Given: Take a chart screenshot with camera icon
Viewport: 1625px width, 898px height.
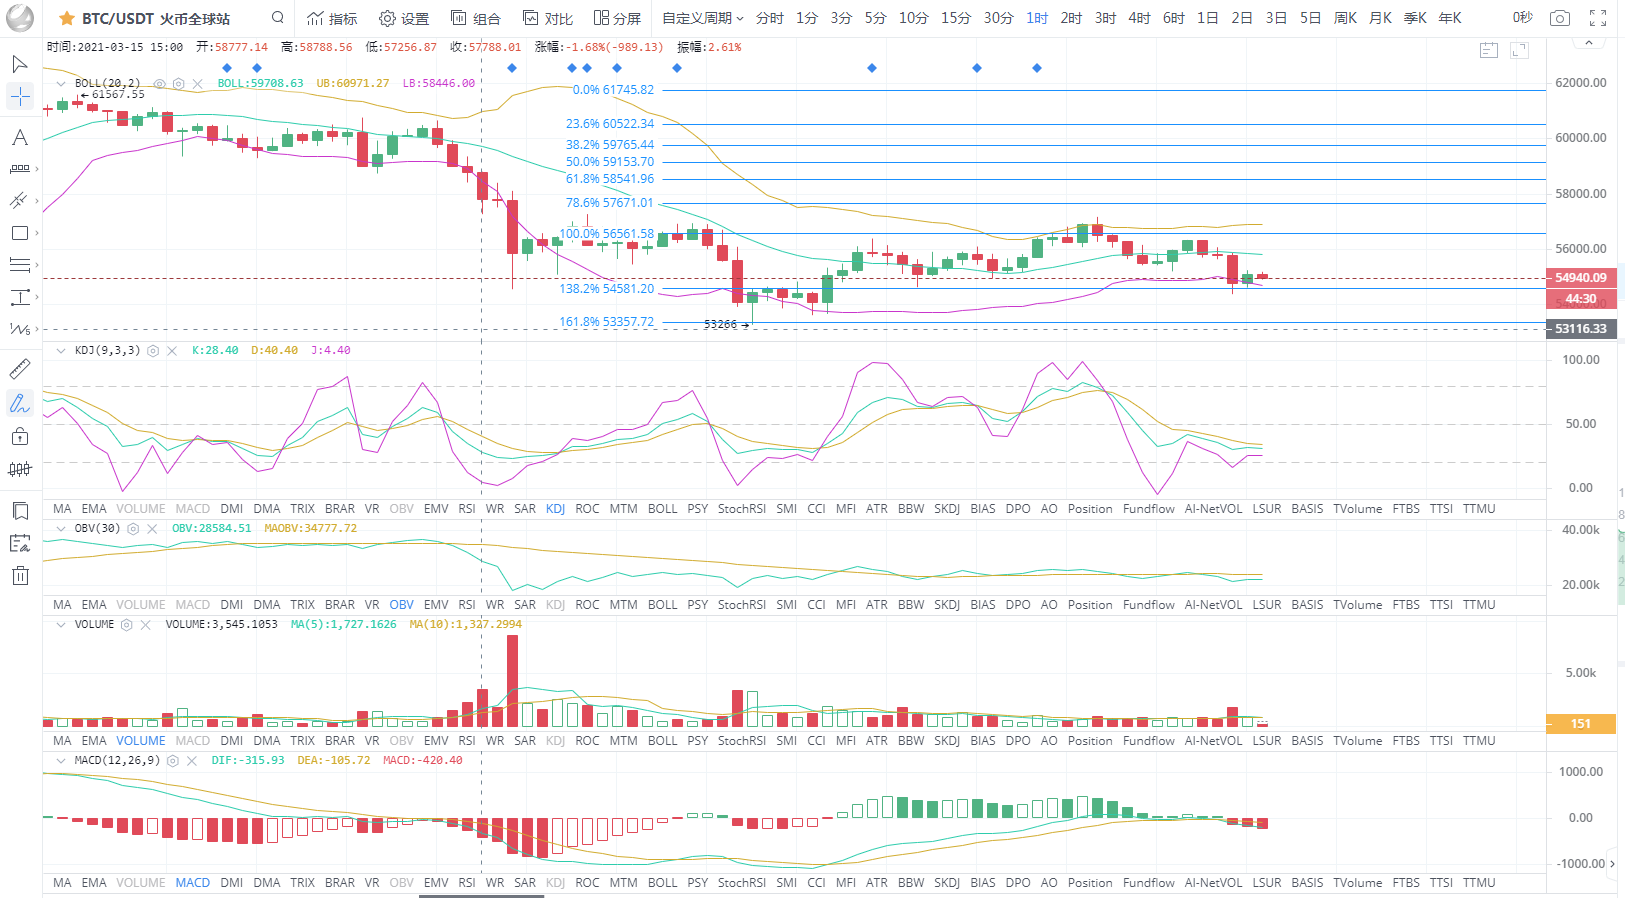Looking at the screenshot, I should 1559,18.
